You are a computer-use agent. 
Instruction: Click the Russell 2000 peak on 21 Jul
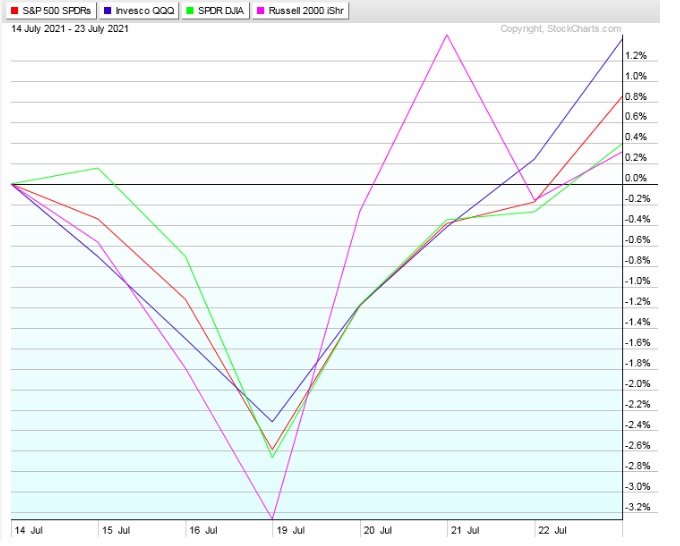(447, 35)
